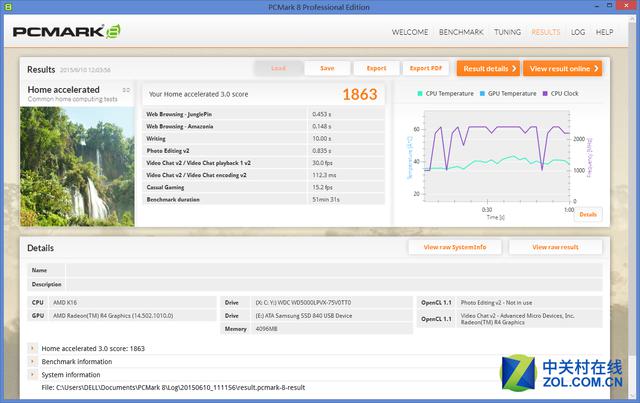The height and width of the screenshot is (403, 640).
Task: Click the expand icon beside Home accelerated
Action: (x=126, y=90)
